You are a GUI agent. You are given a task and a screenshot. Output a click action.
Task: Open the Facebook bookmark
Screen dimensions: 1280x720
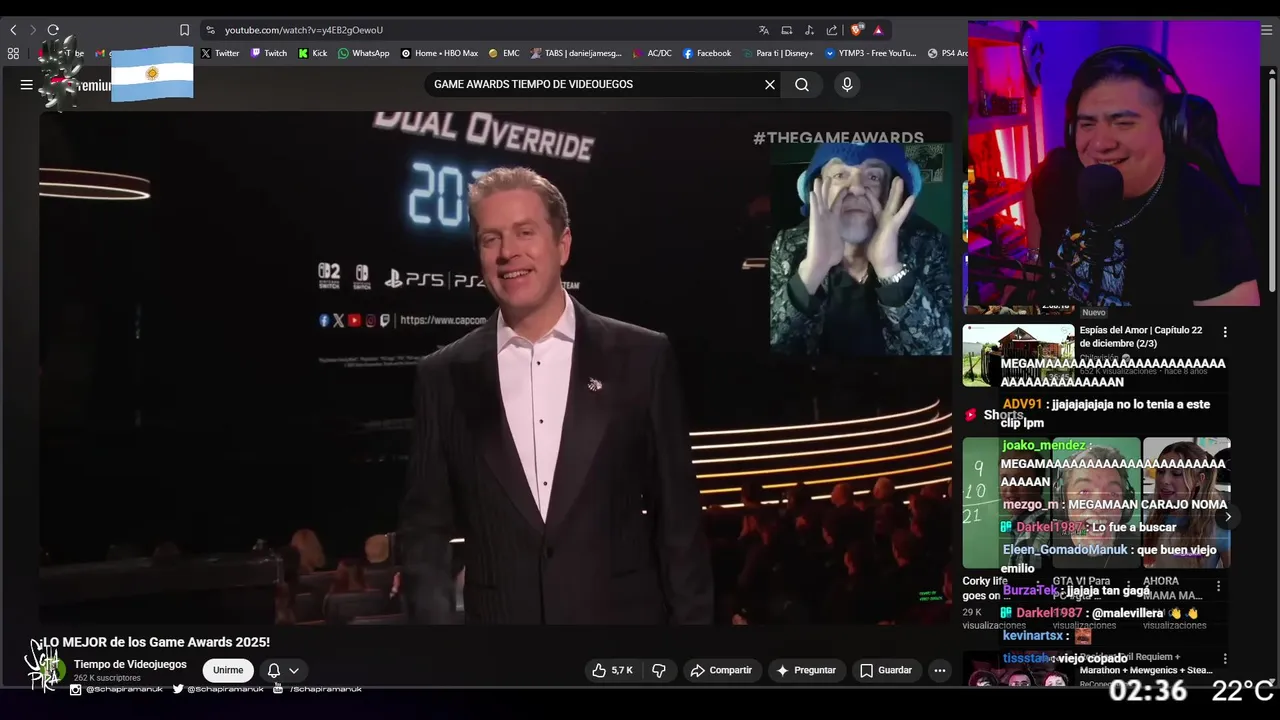[x=707, y=53]
